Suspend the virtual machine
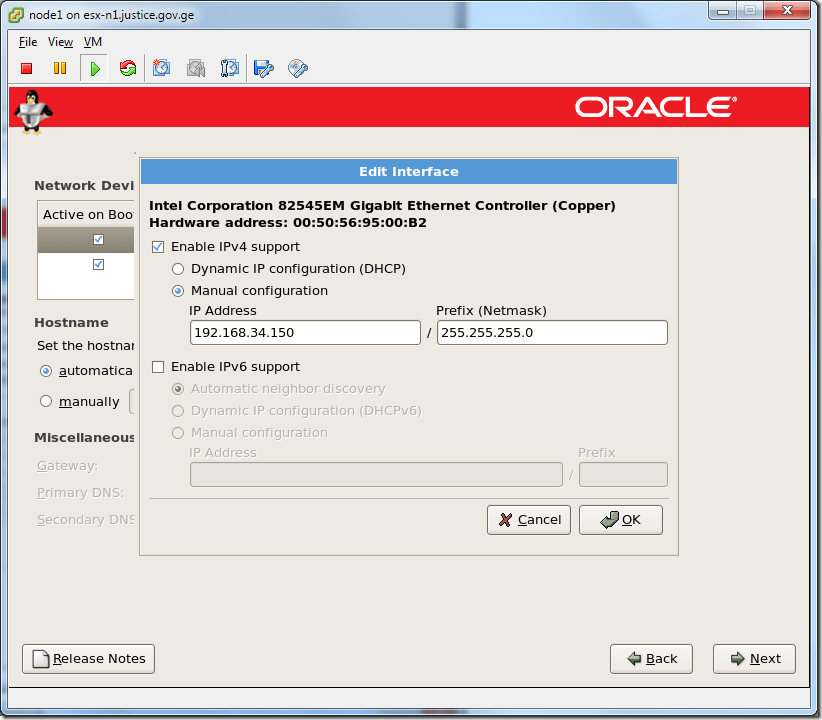Image resolution: width=822 pixels, height=720 pixels. [x=60, y=68]
